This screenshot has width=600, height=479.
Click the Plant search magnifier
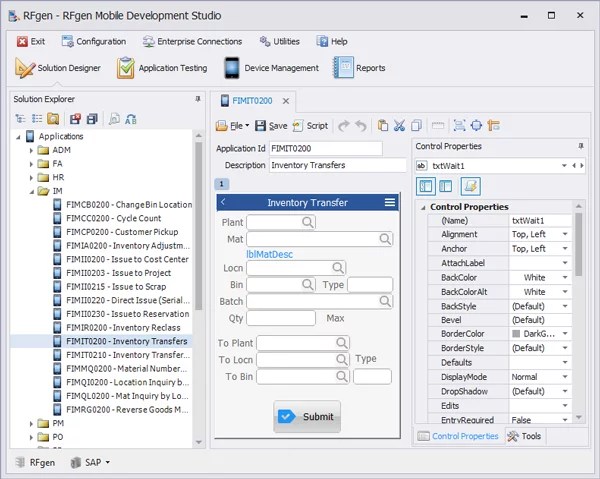click(307, 222)
